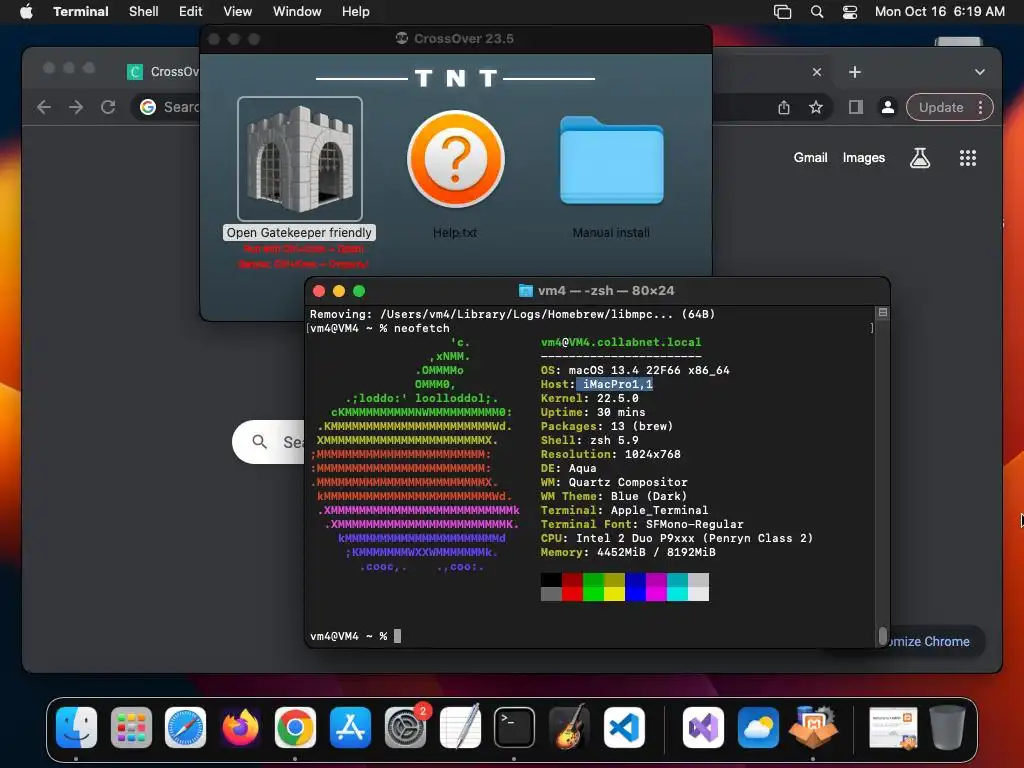Click Terminal vertical scrollbar

(882, 635)
